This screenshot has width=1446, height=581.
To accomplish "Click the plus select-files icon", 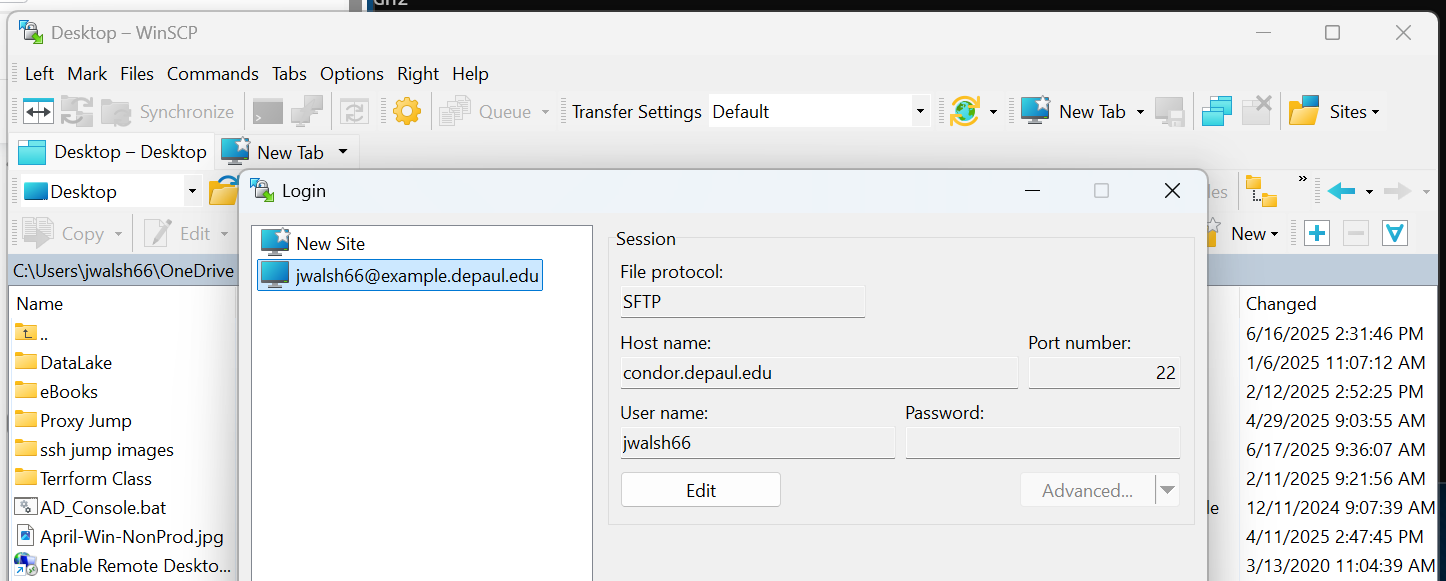I will coord(1317,233).
